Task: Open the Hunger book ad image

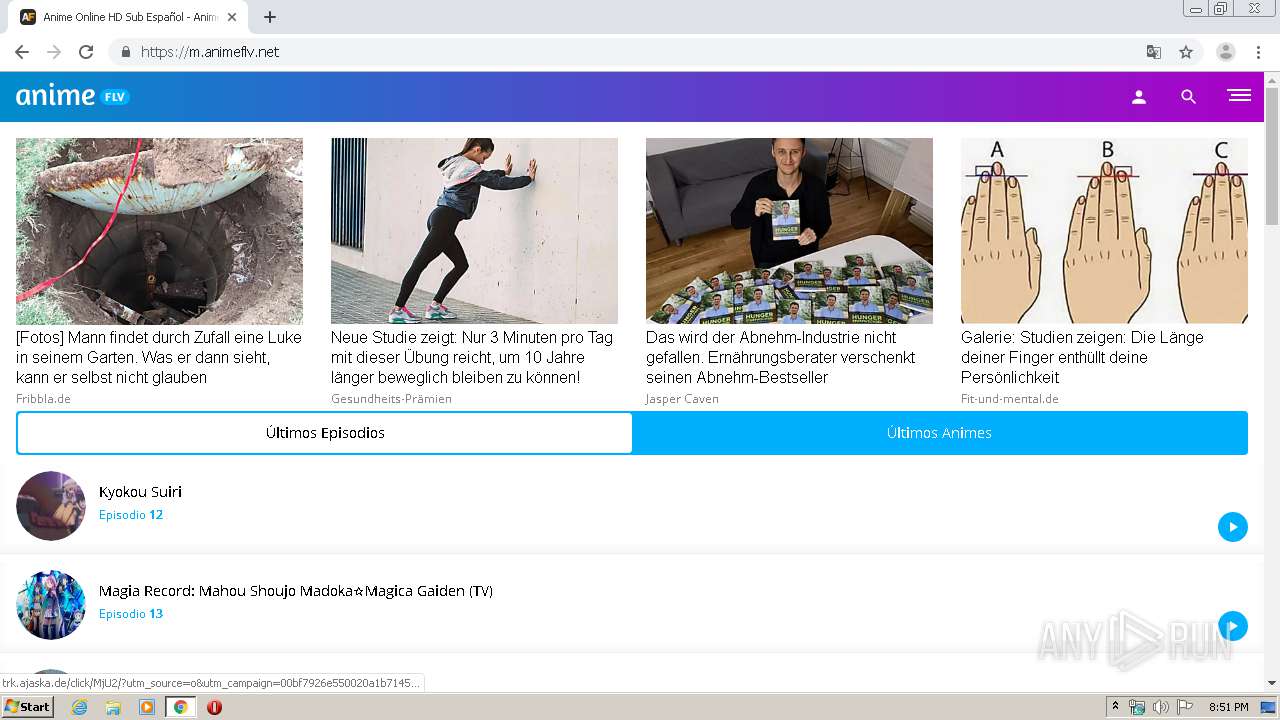Action: pos(789,231)
